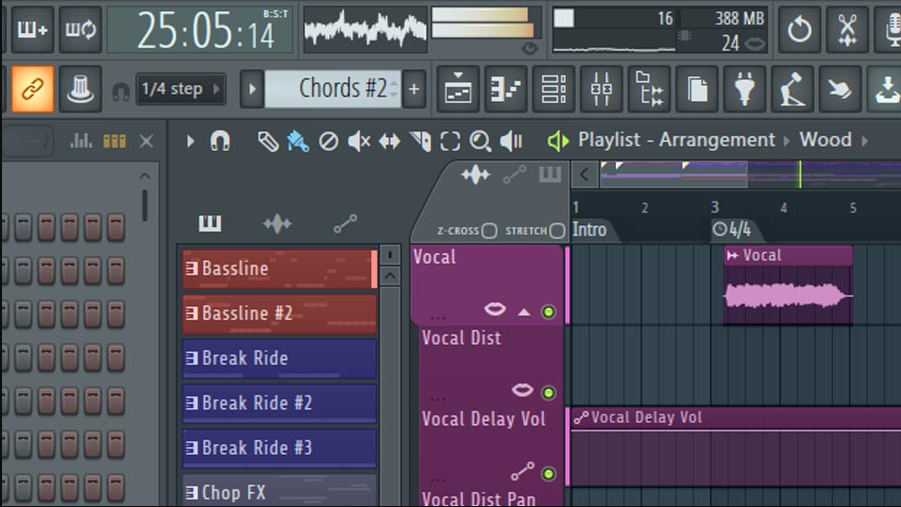Open the 1/4 step snap dropdown
The height and width of the screenshot is (507, 901).
click(x=180, y=89)
